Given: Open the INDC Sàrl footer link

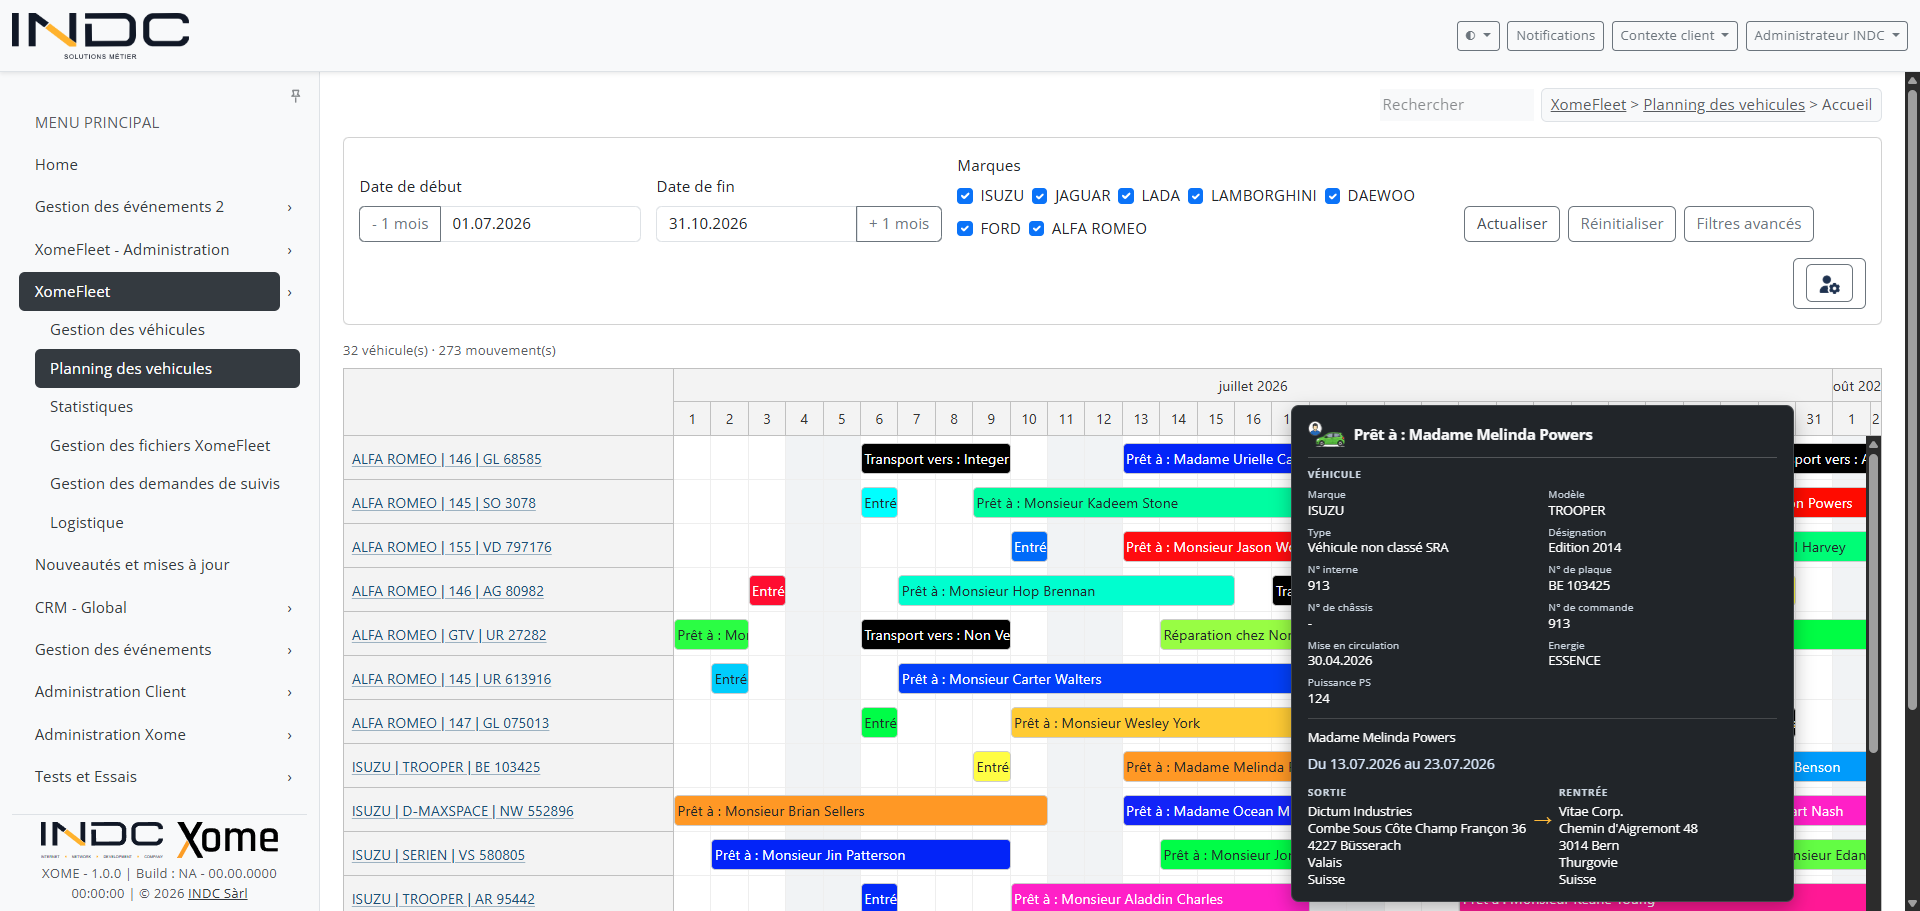Looking at the screenshot, I should (x=217, y=894).
